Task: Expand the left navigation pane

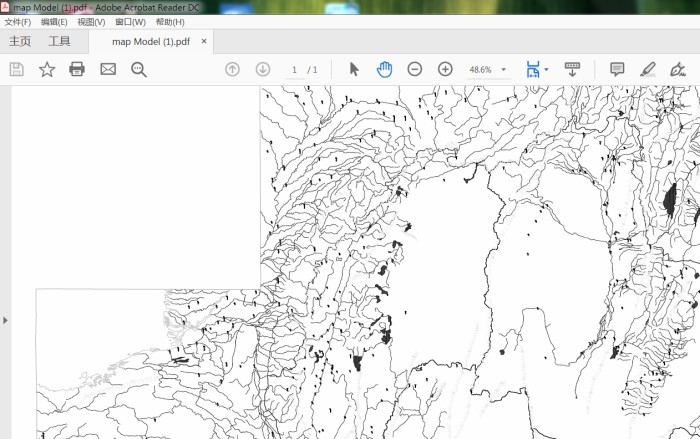Action: click(x=5, y=320)
